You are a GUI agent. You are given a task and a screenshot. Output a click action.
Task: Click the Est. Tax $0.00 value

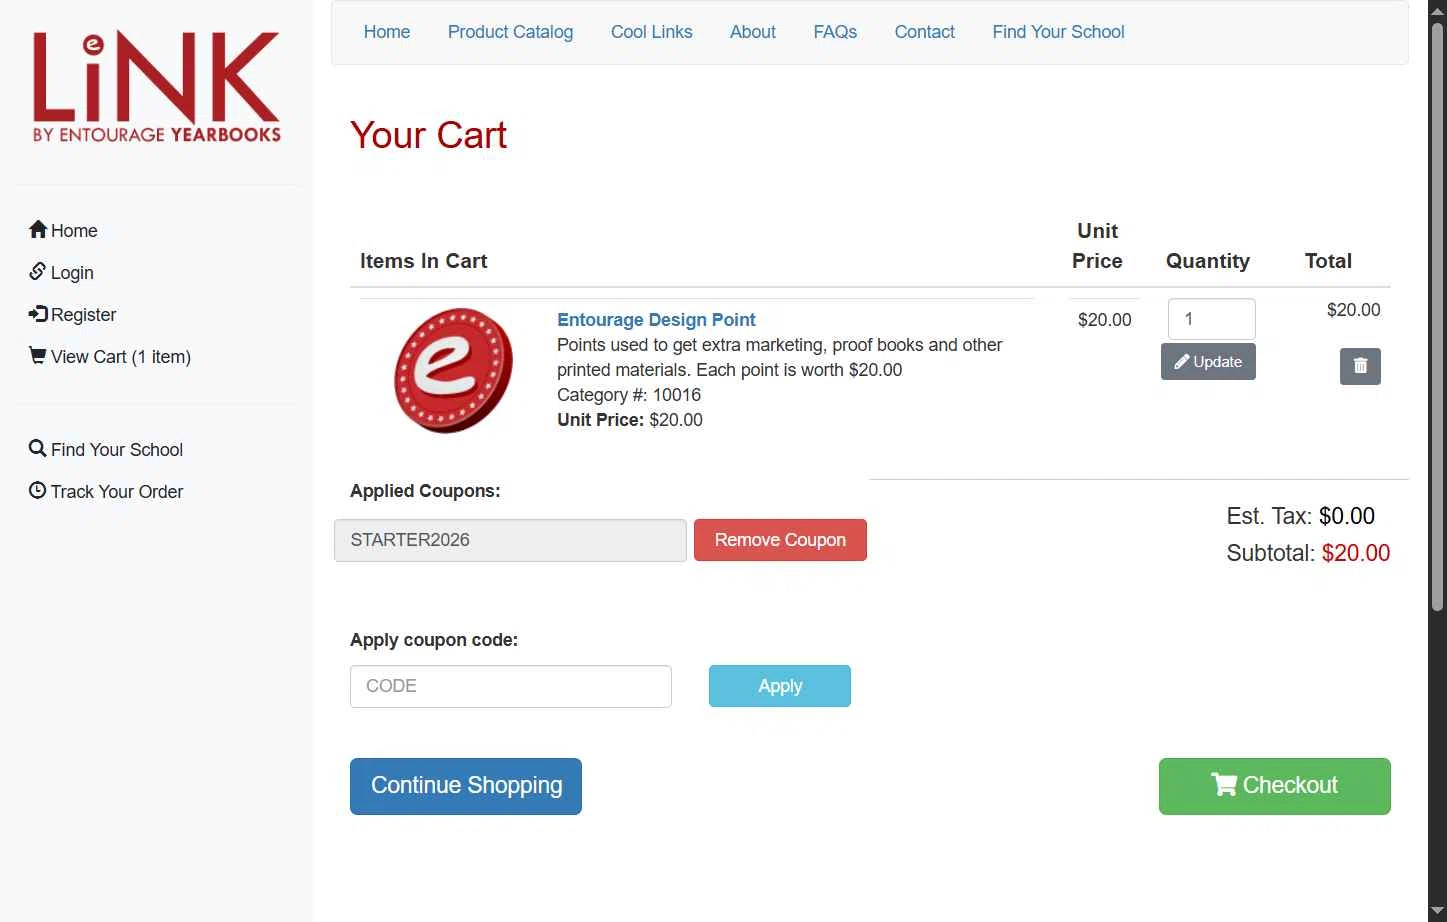click(1347, 516)
